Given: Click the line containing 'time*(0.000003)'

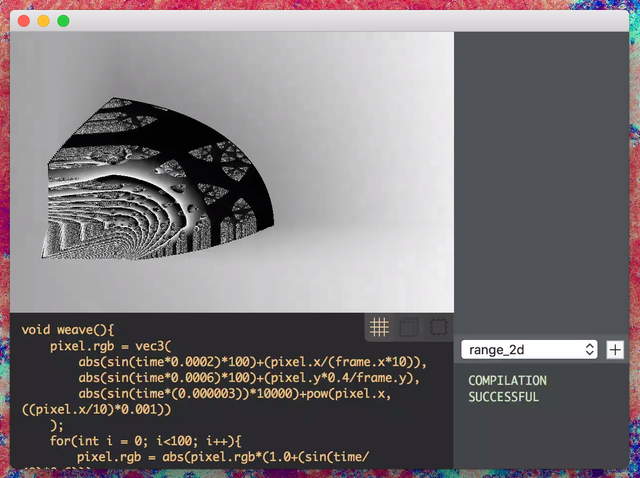Looking at the screenshot, I should tap(235, 394).
